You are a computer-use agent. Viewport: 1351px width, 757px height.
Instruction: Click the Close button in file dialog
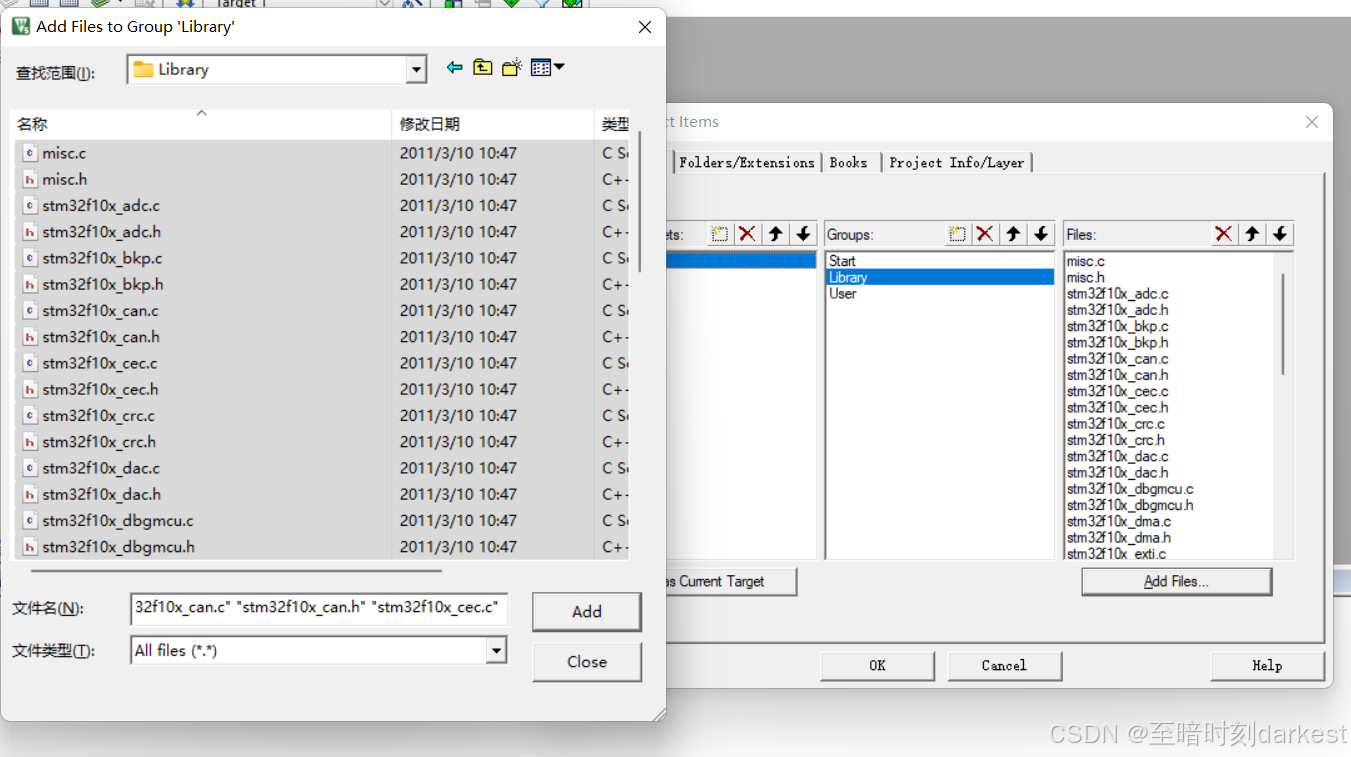point(587,662)
